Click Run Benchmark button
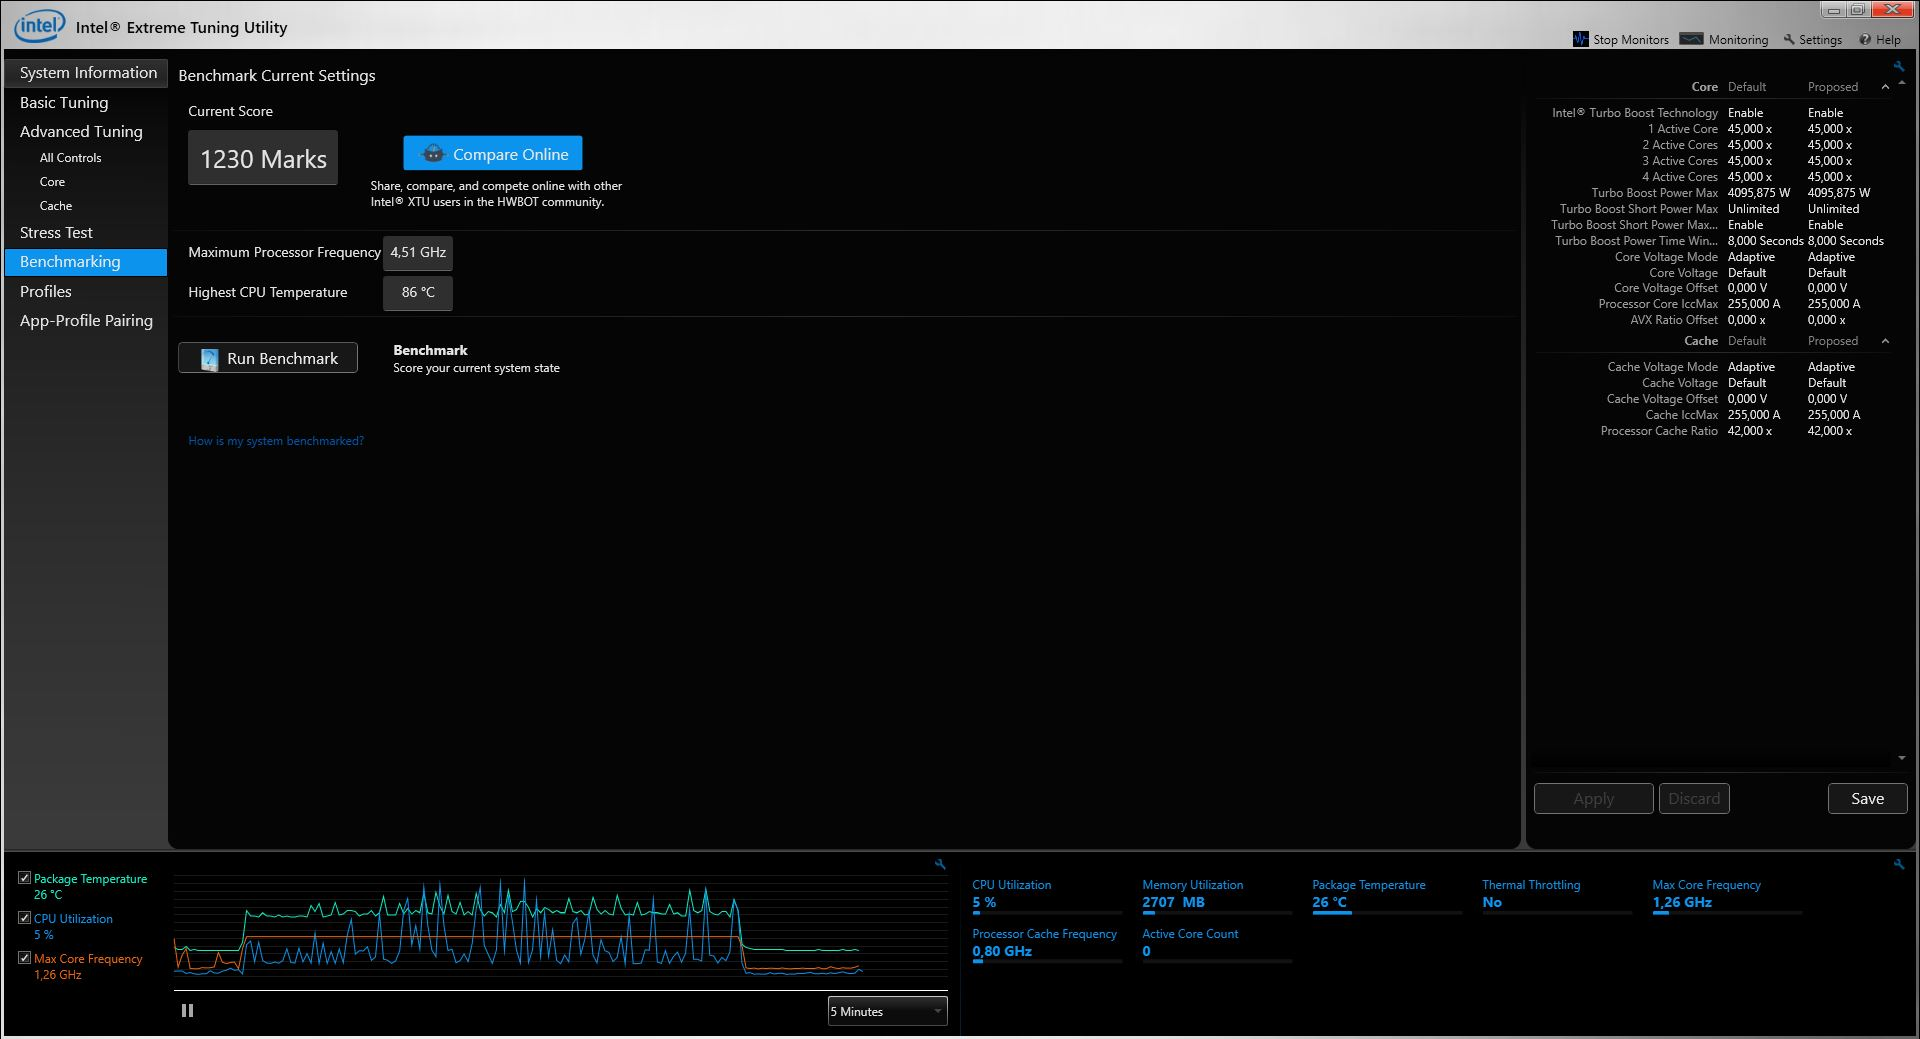Screen dimensions: 1920x1039 (268, 358)
